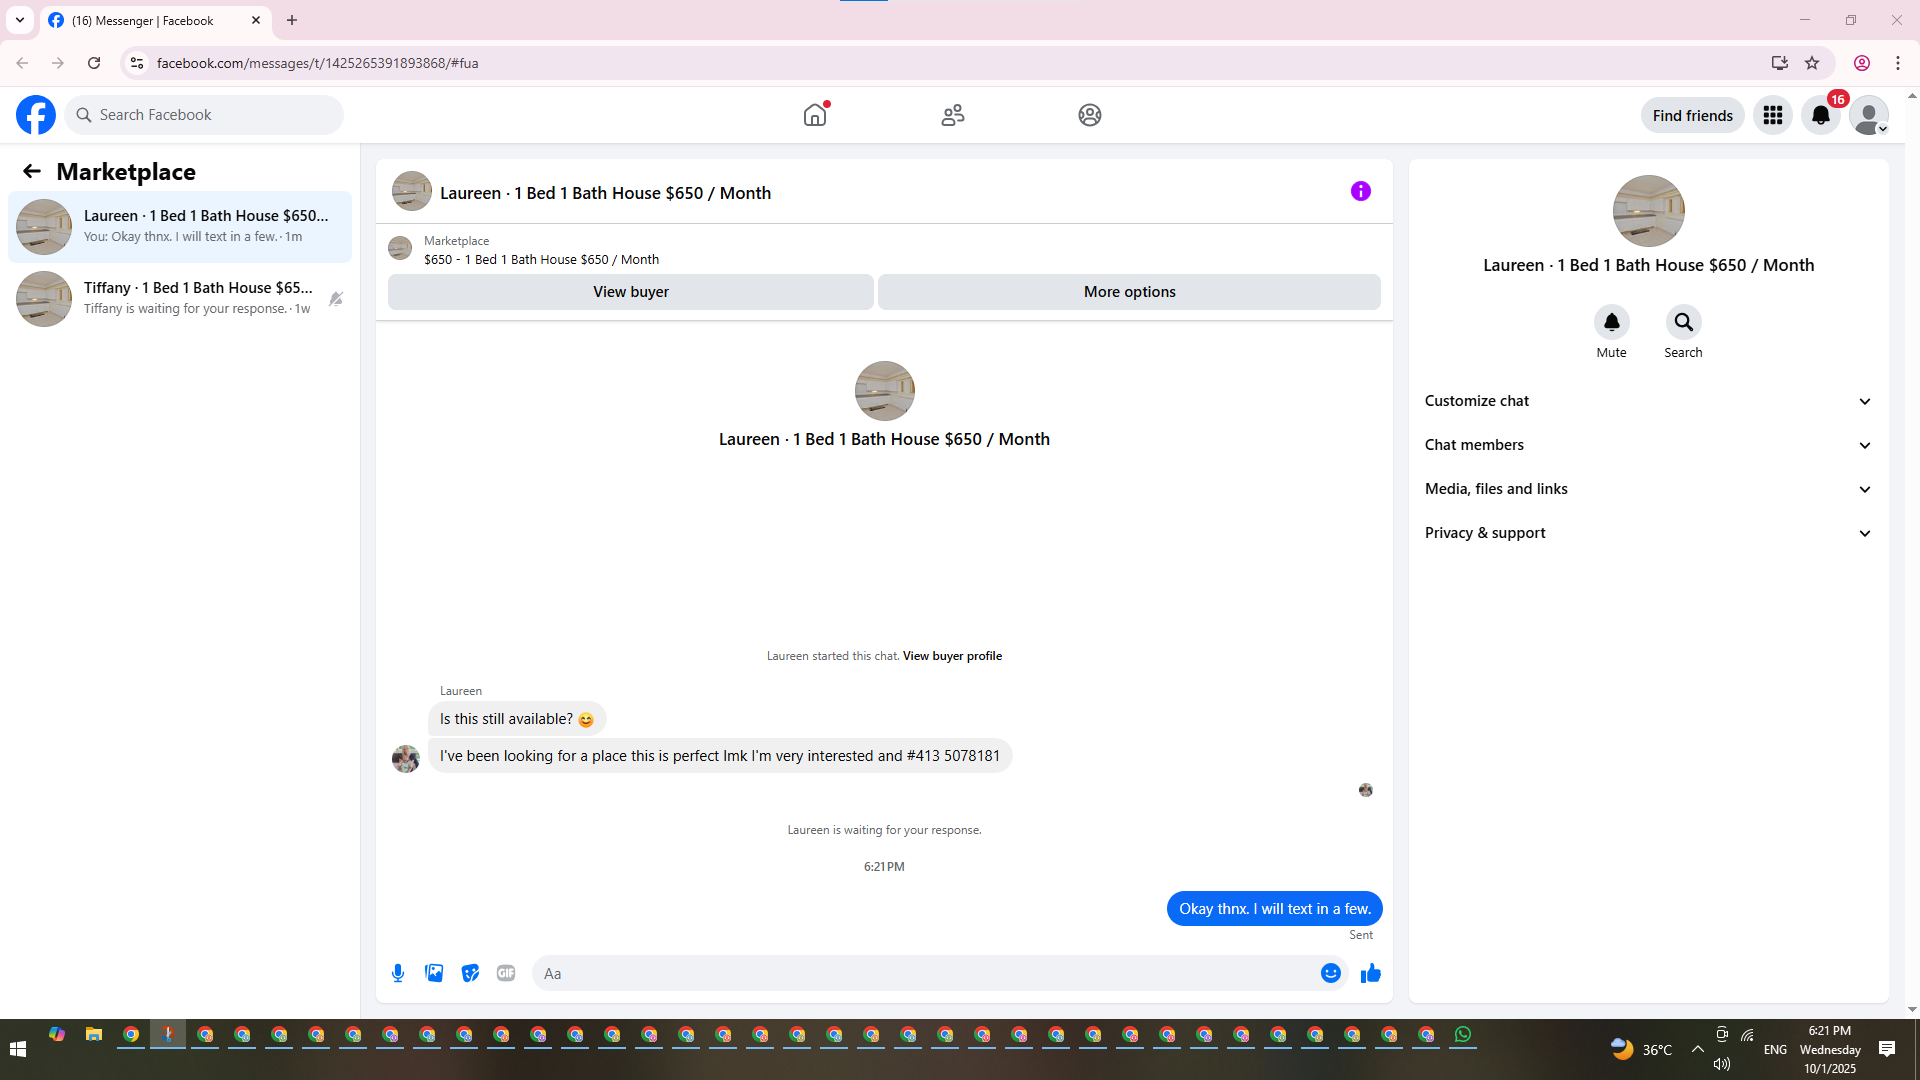Image resolution: width=1920 pixels, height=1080 pixels.
Task: Select the Messenger | Facebook tab
Action: (x=155, y=20)
